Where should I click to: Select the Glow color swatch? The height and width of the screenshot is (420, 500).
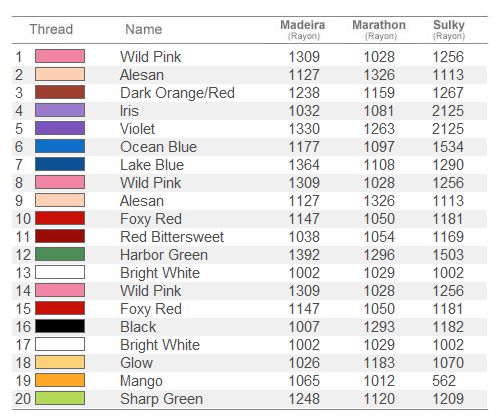[x=60, y=362]
